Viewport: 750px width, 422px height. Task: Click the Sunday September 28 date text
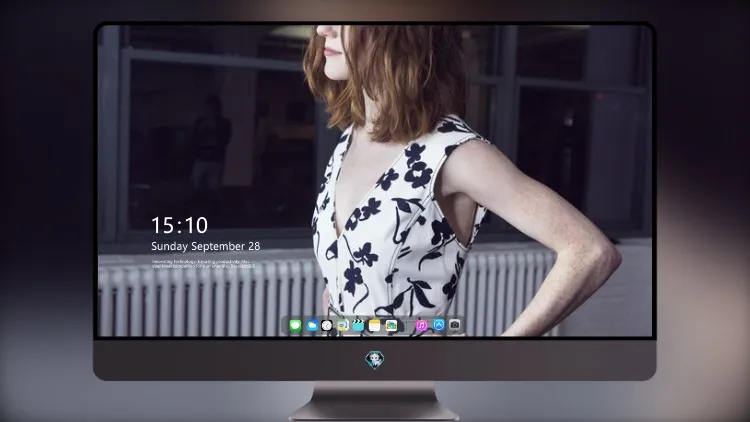click(x=206, y=246)
